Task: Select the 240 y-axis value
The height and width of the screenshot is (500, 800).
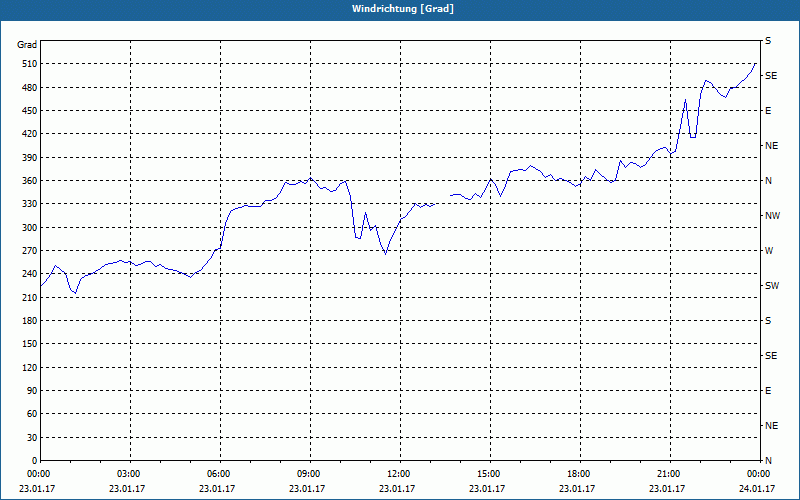Action: click(30, 274)
